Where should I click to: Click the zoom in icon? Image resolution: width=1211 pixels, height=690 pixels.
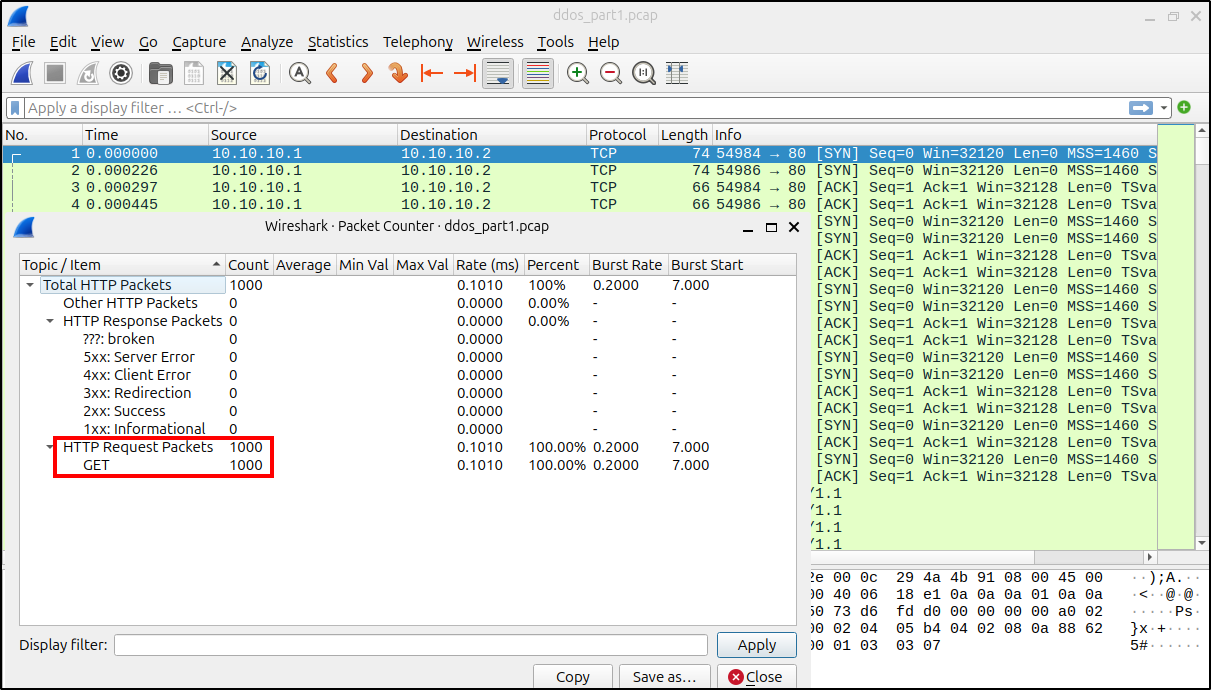point(577,73)
